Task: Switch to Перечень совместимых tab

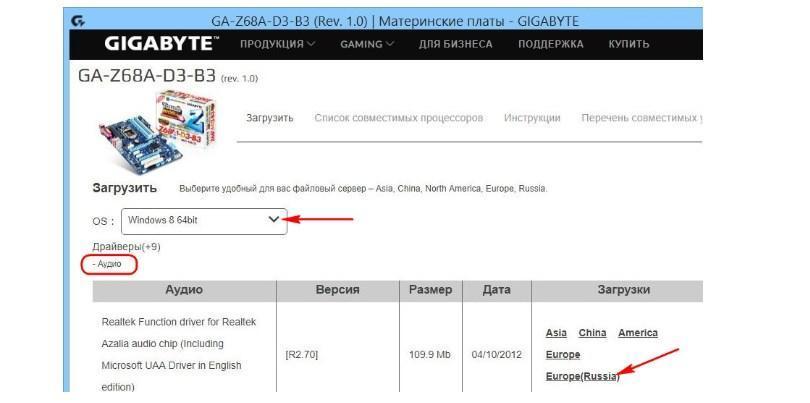Action: tap(642, 118)
